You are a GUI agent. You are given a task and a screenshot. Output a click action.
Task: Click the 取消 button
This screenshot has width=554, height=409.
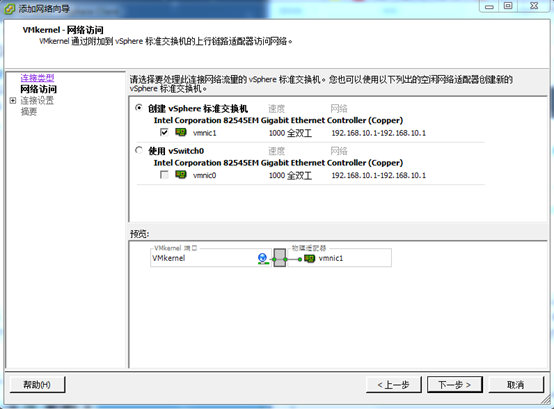click(x=516, y=384)
